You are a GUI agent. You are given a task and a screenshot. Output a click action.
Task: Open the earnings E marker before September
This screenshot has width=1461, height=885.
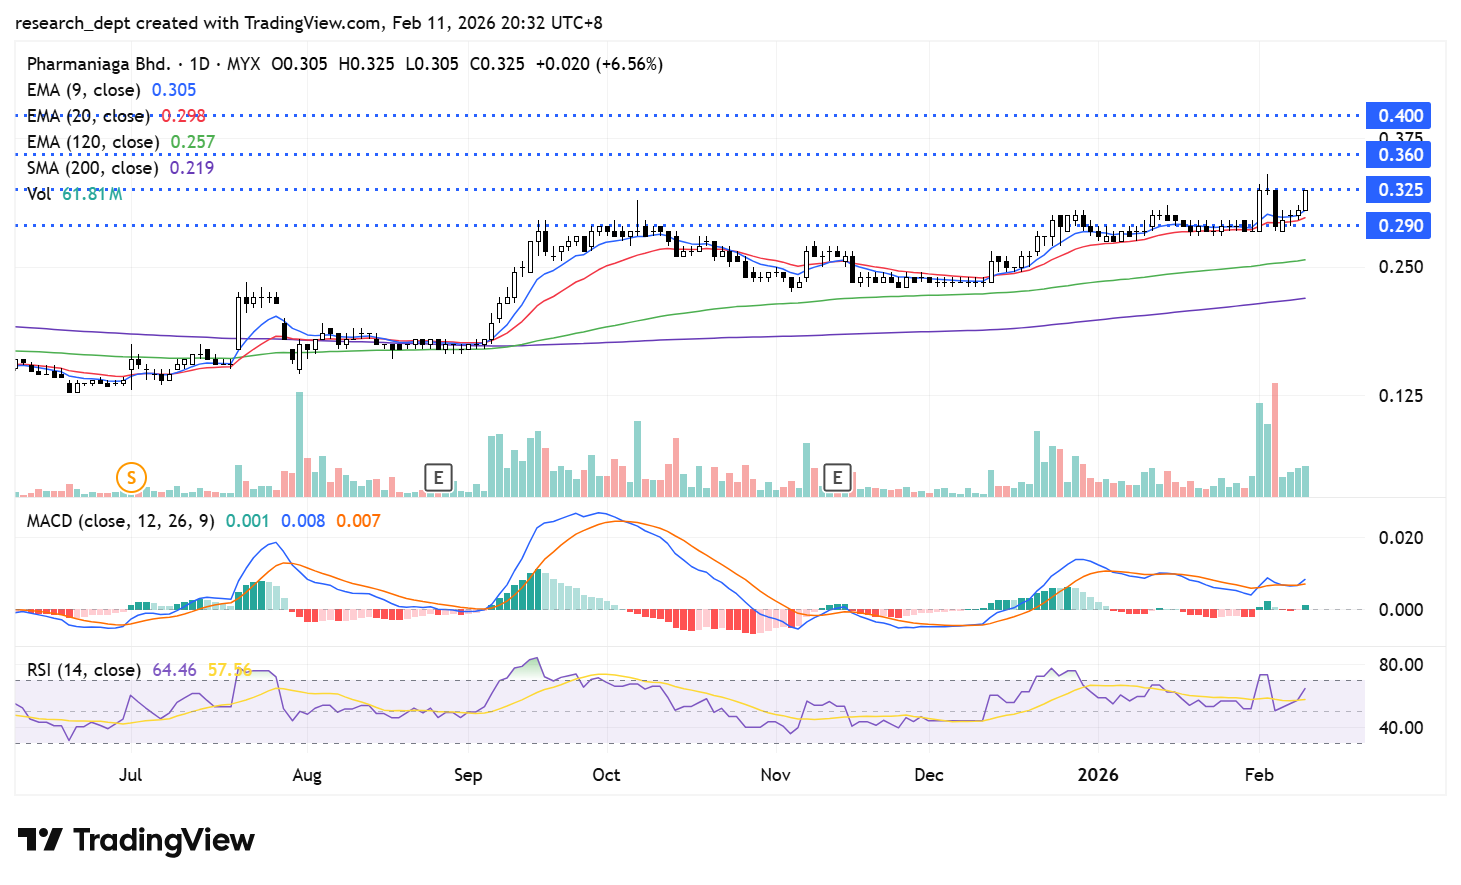coord(438,478)
